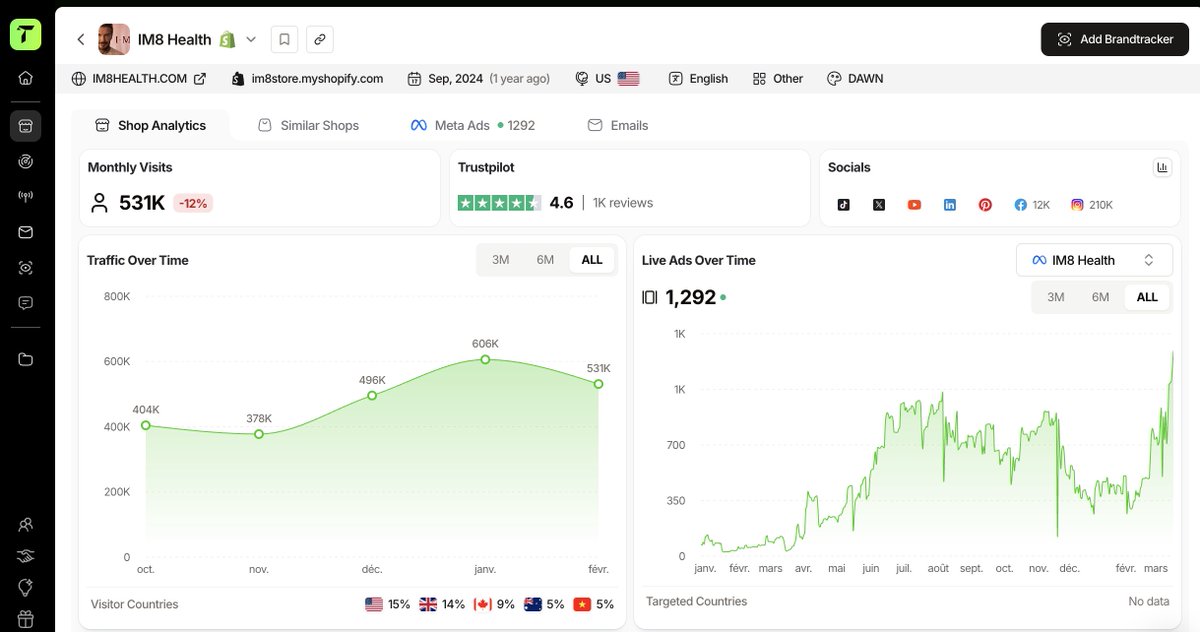Switch to Emails tab

(x=618, y=125)
